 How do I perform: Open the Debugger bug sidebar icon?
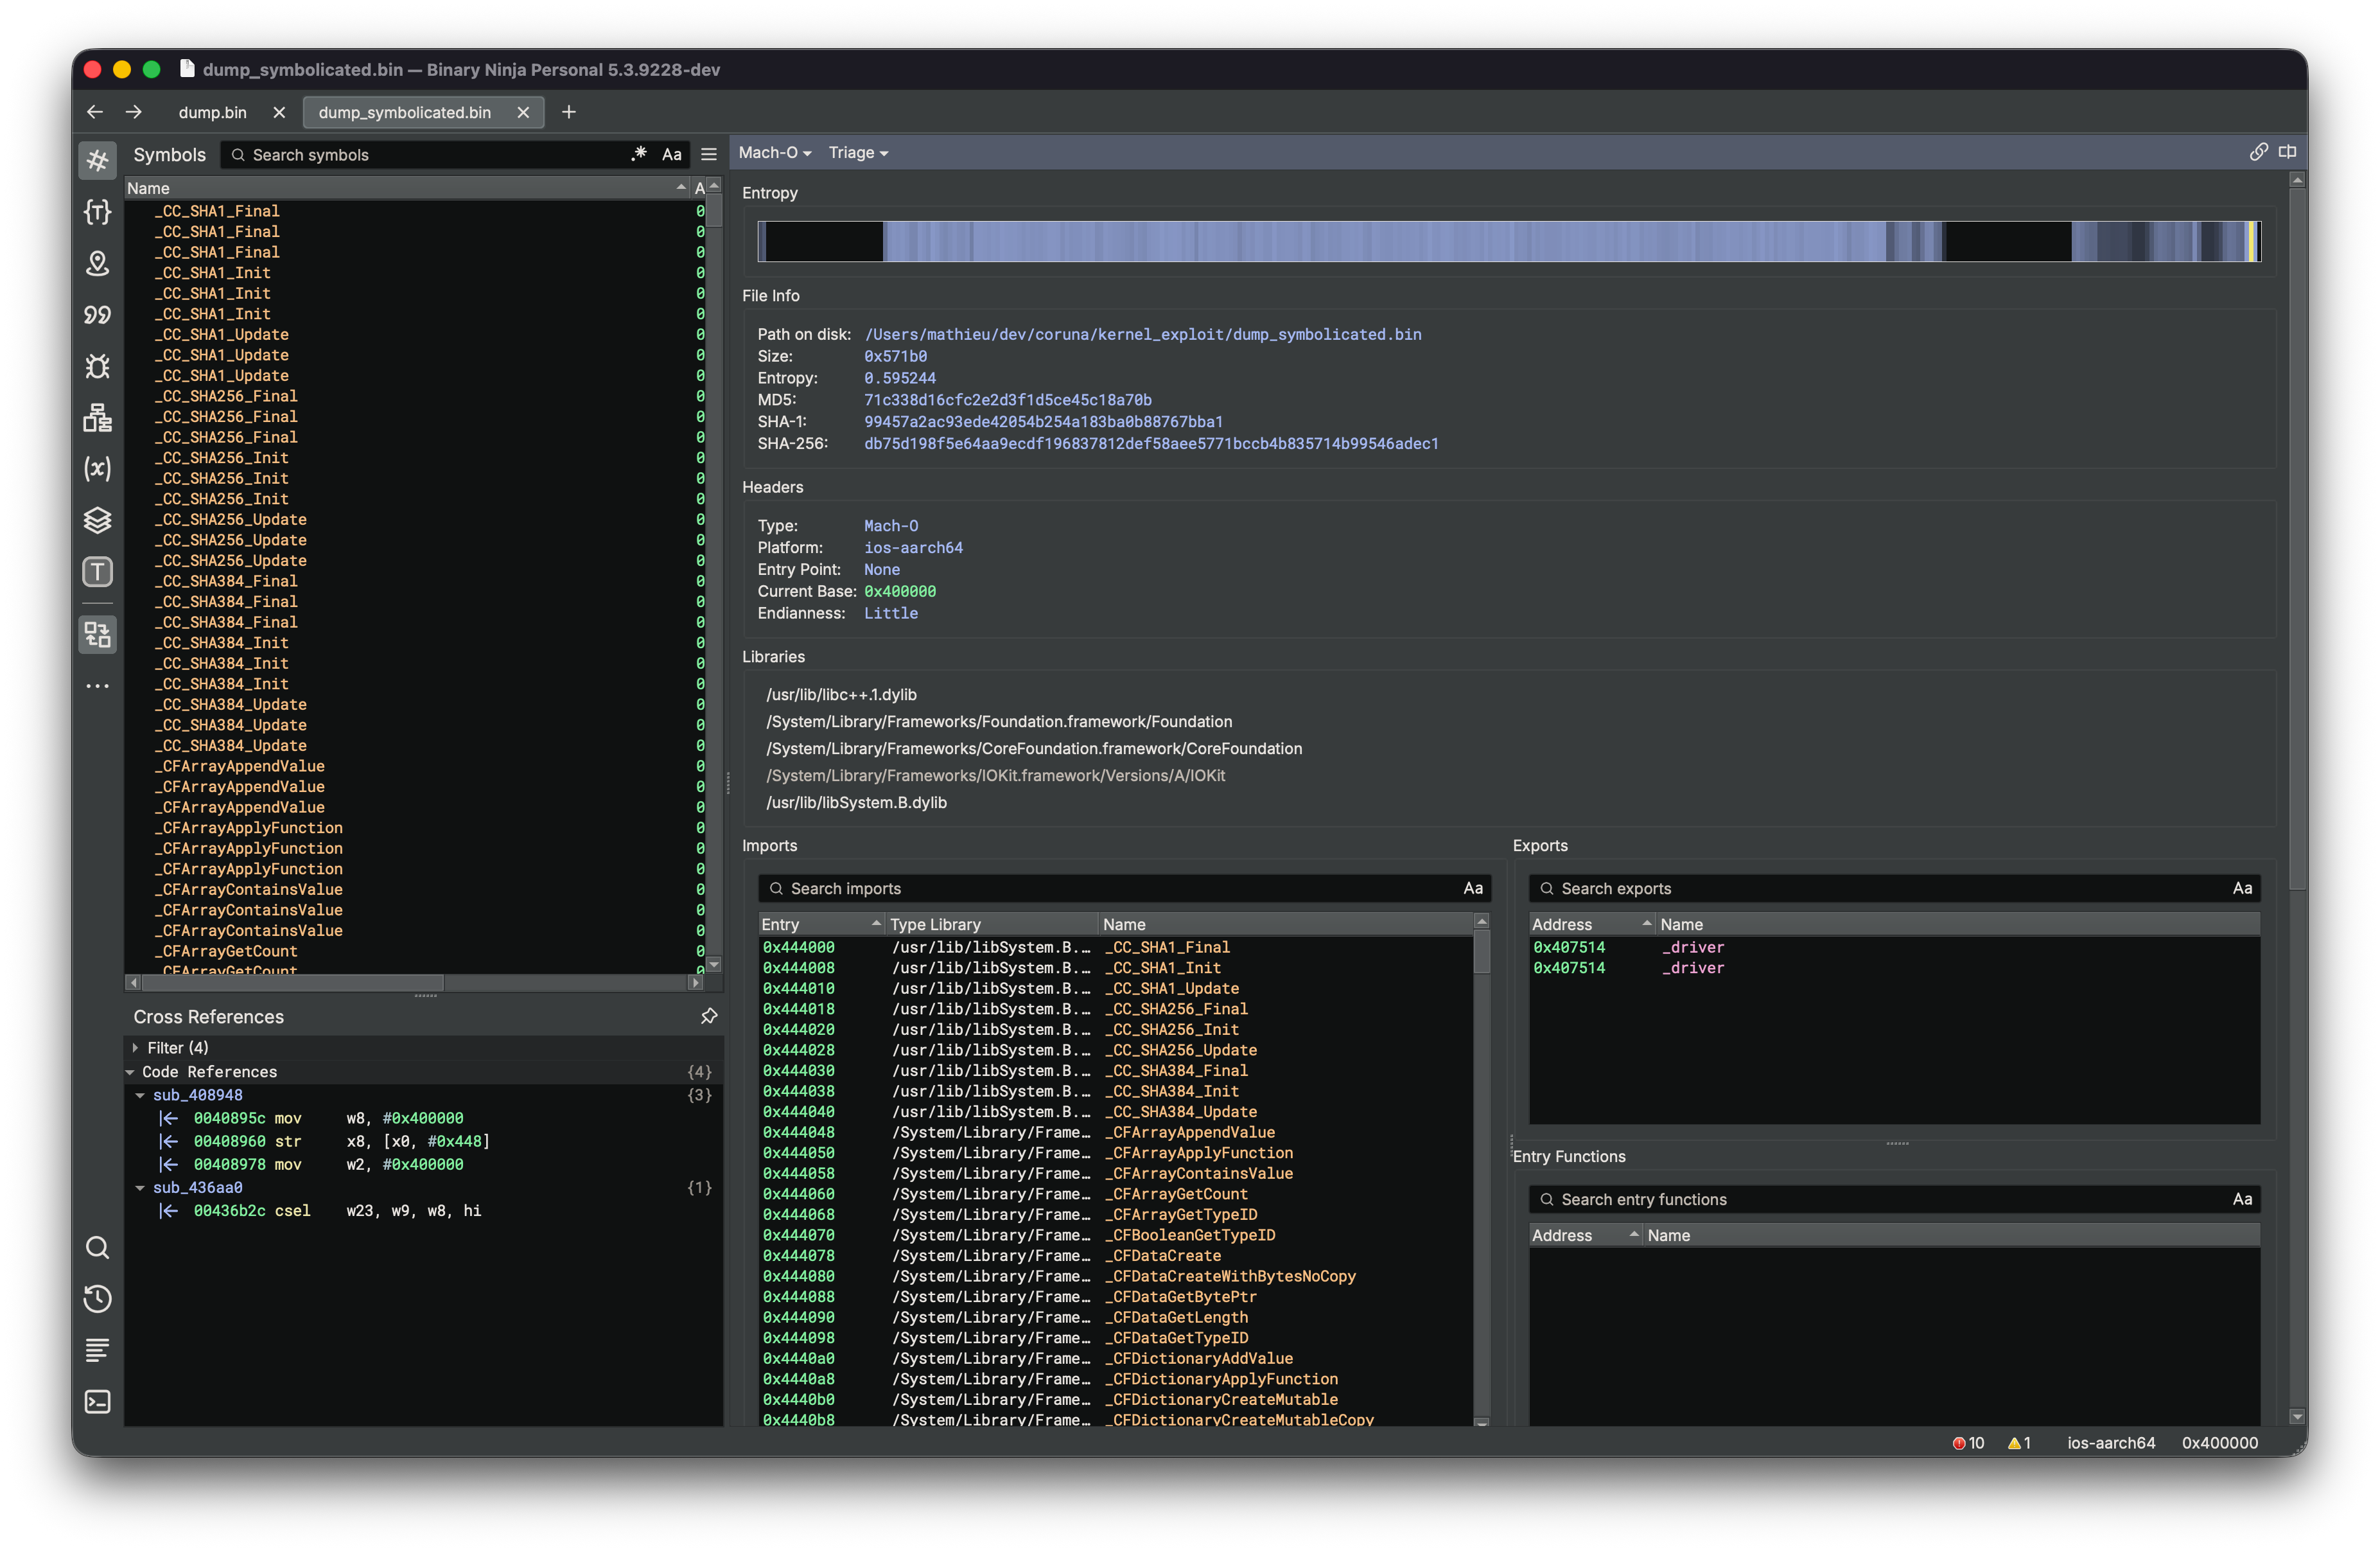(97, 366)
